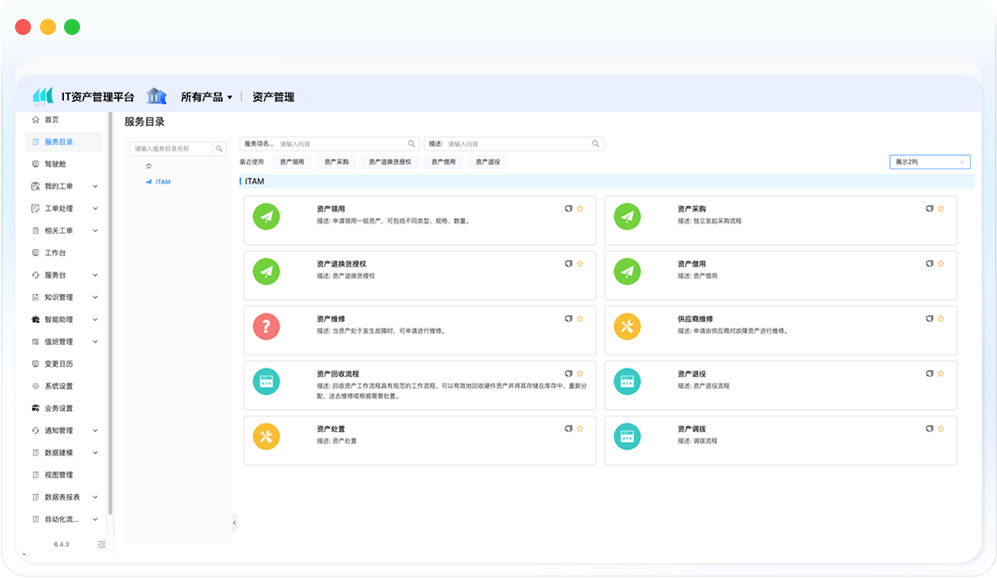
Task: Click the menu collapse icon beside version 6.4.3
Action: 101,544
